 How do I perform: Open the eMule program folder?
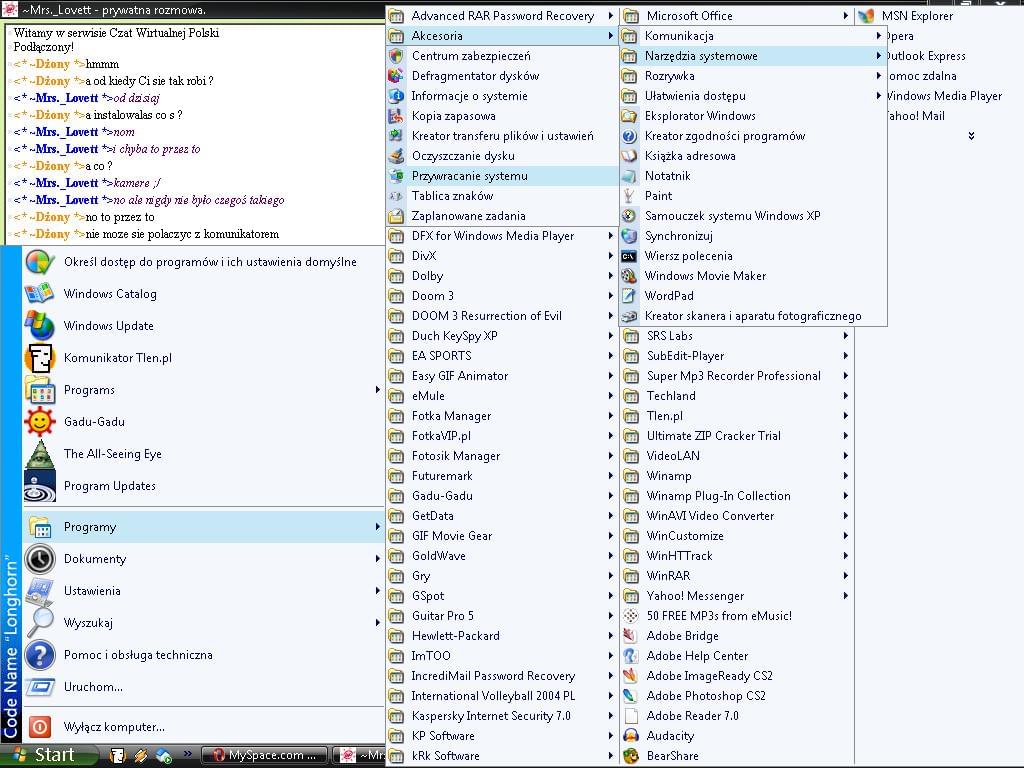point(502,396)
